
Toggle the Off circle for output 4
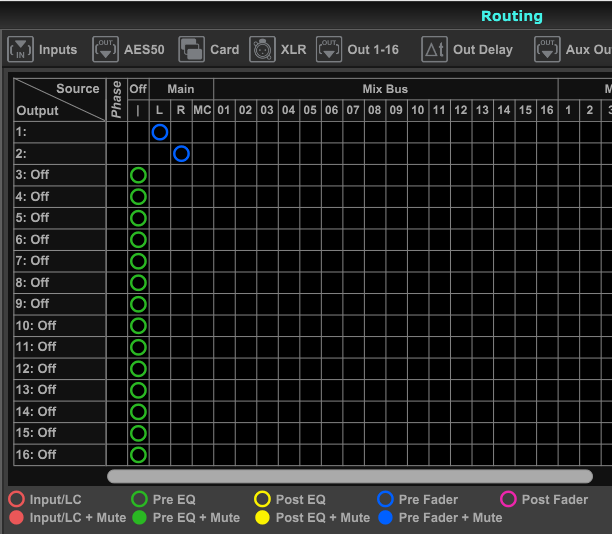(x=138, y=196)
